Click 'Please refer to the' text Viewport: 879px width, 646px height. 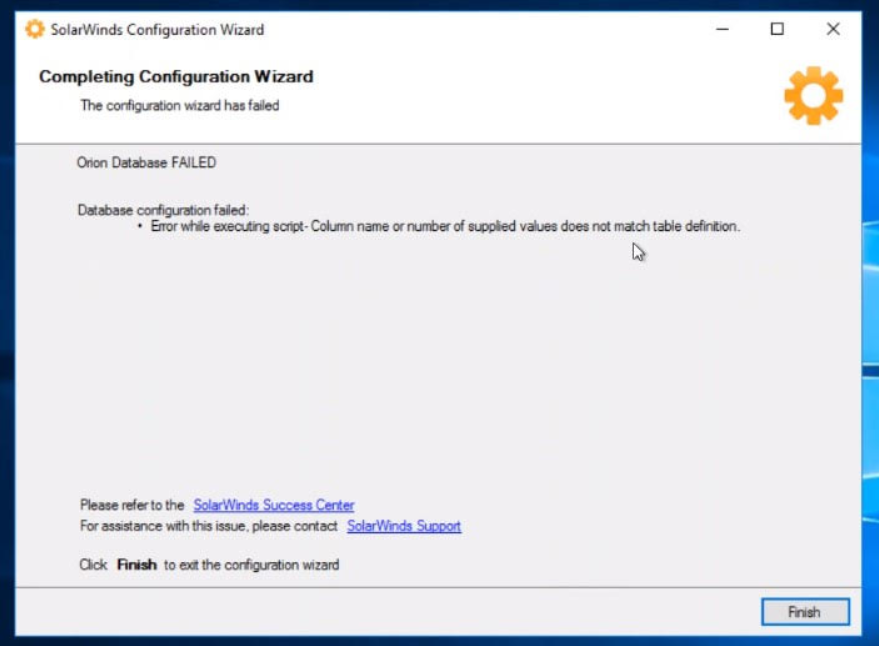coord(132,505)
